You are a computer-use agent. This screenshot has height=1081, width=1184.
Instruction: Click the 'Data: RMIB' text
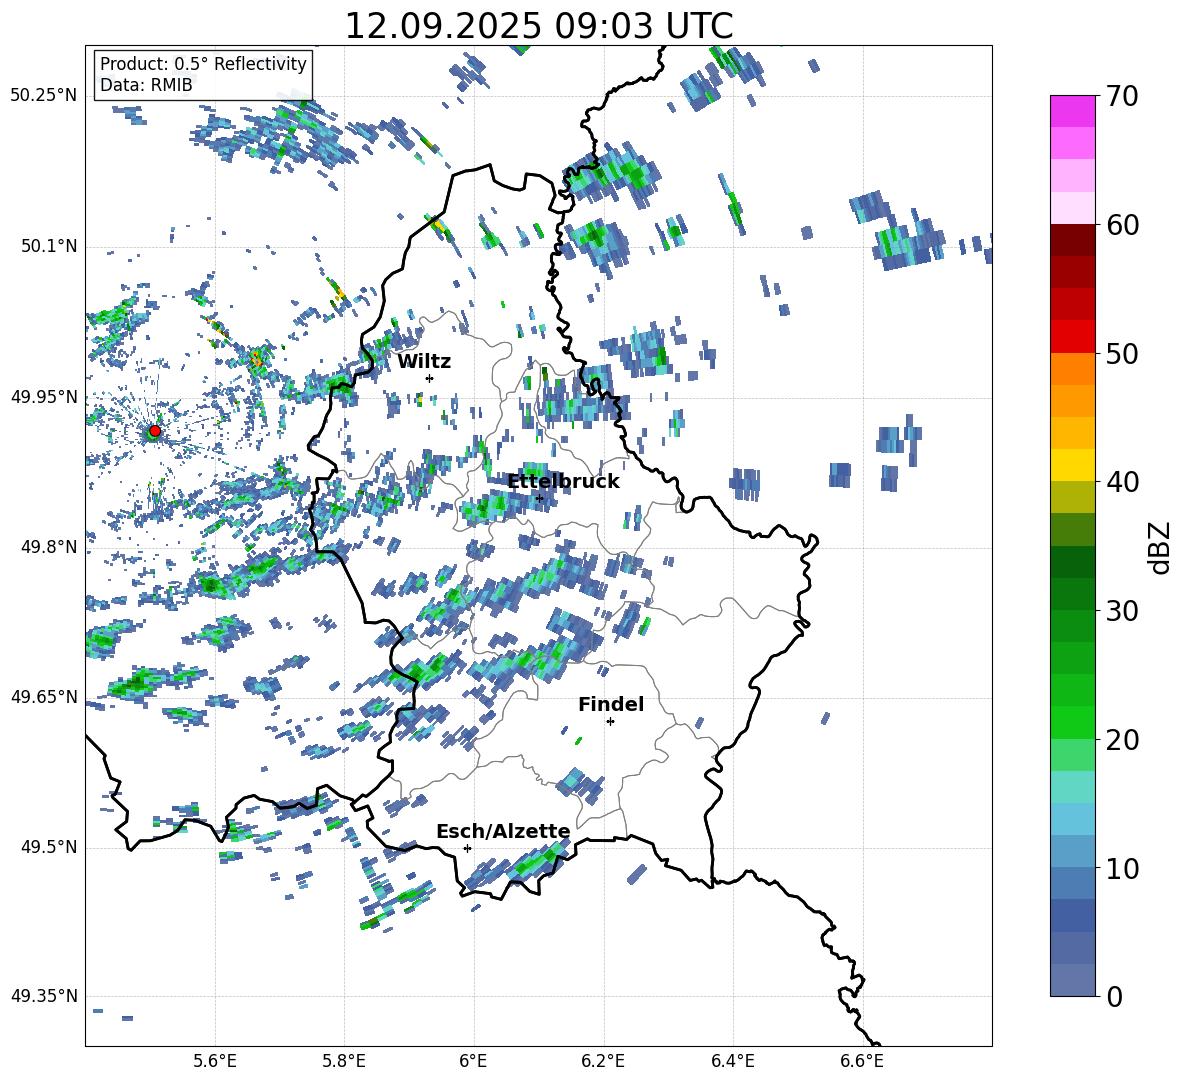[146, 85]
